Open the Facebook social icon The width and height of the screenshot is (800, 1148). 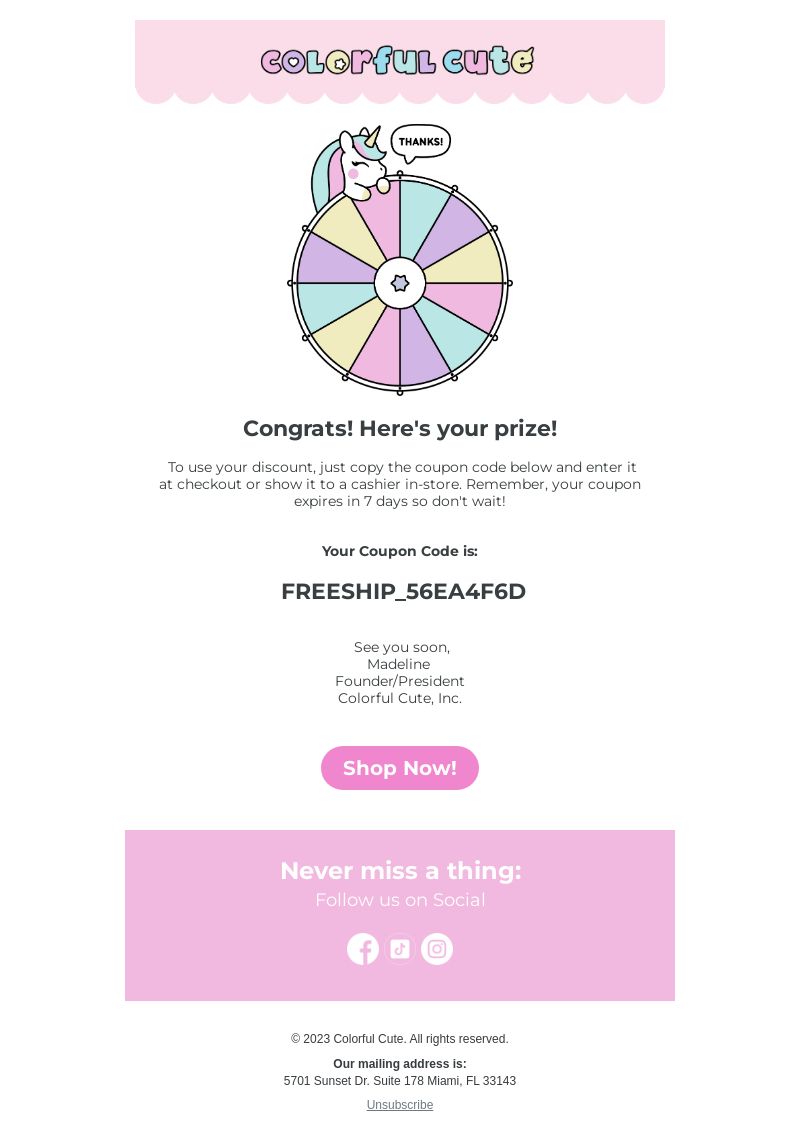point(362,949)
